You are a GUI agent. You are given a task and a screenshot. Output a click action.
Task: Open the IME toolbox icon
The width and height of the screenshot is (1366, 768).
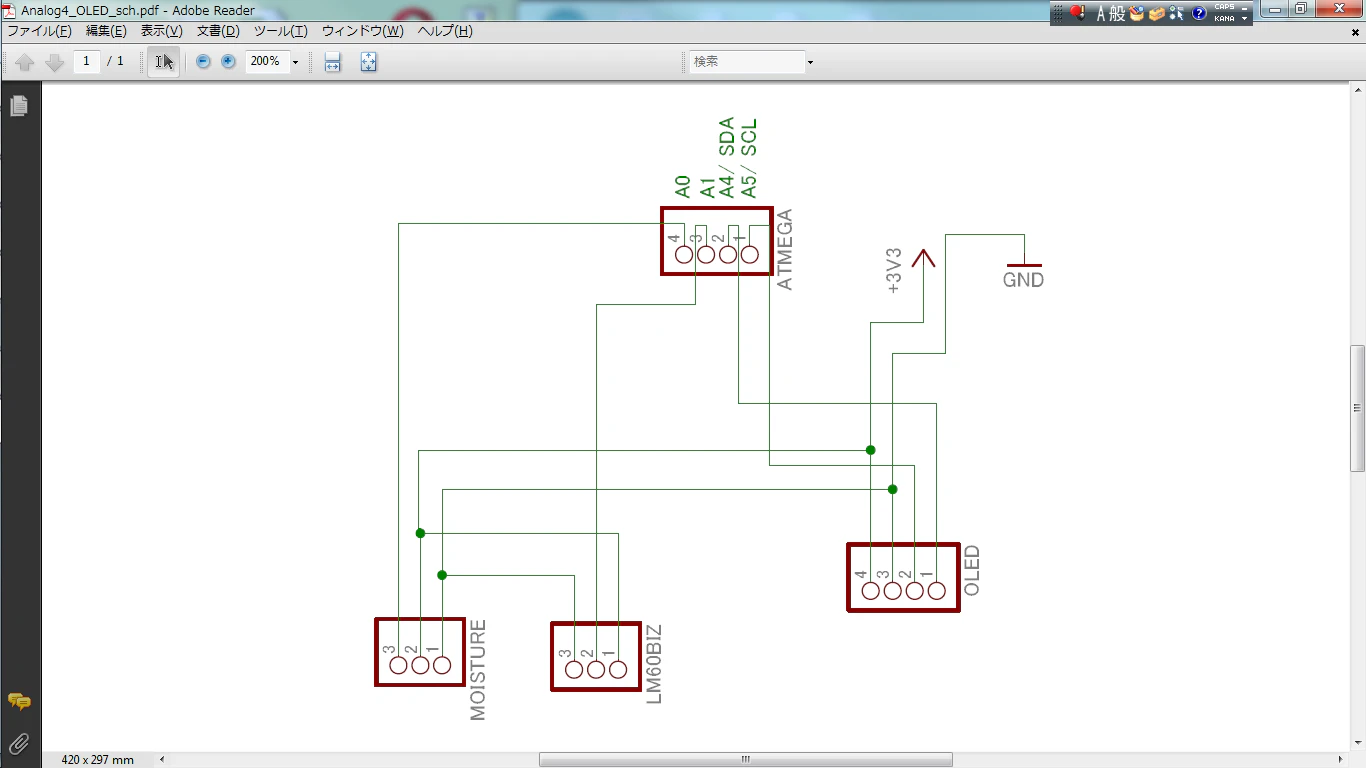[x=1156, y=14]
